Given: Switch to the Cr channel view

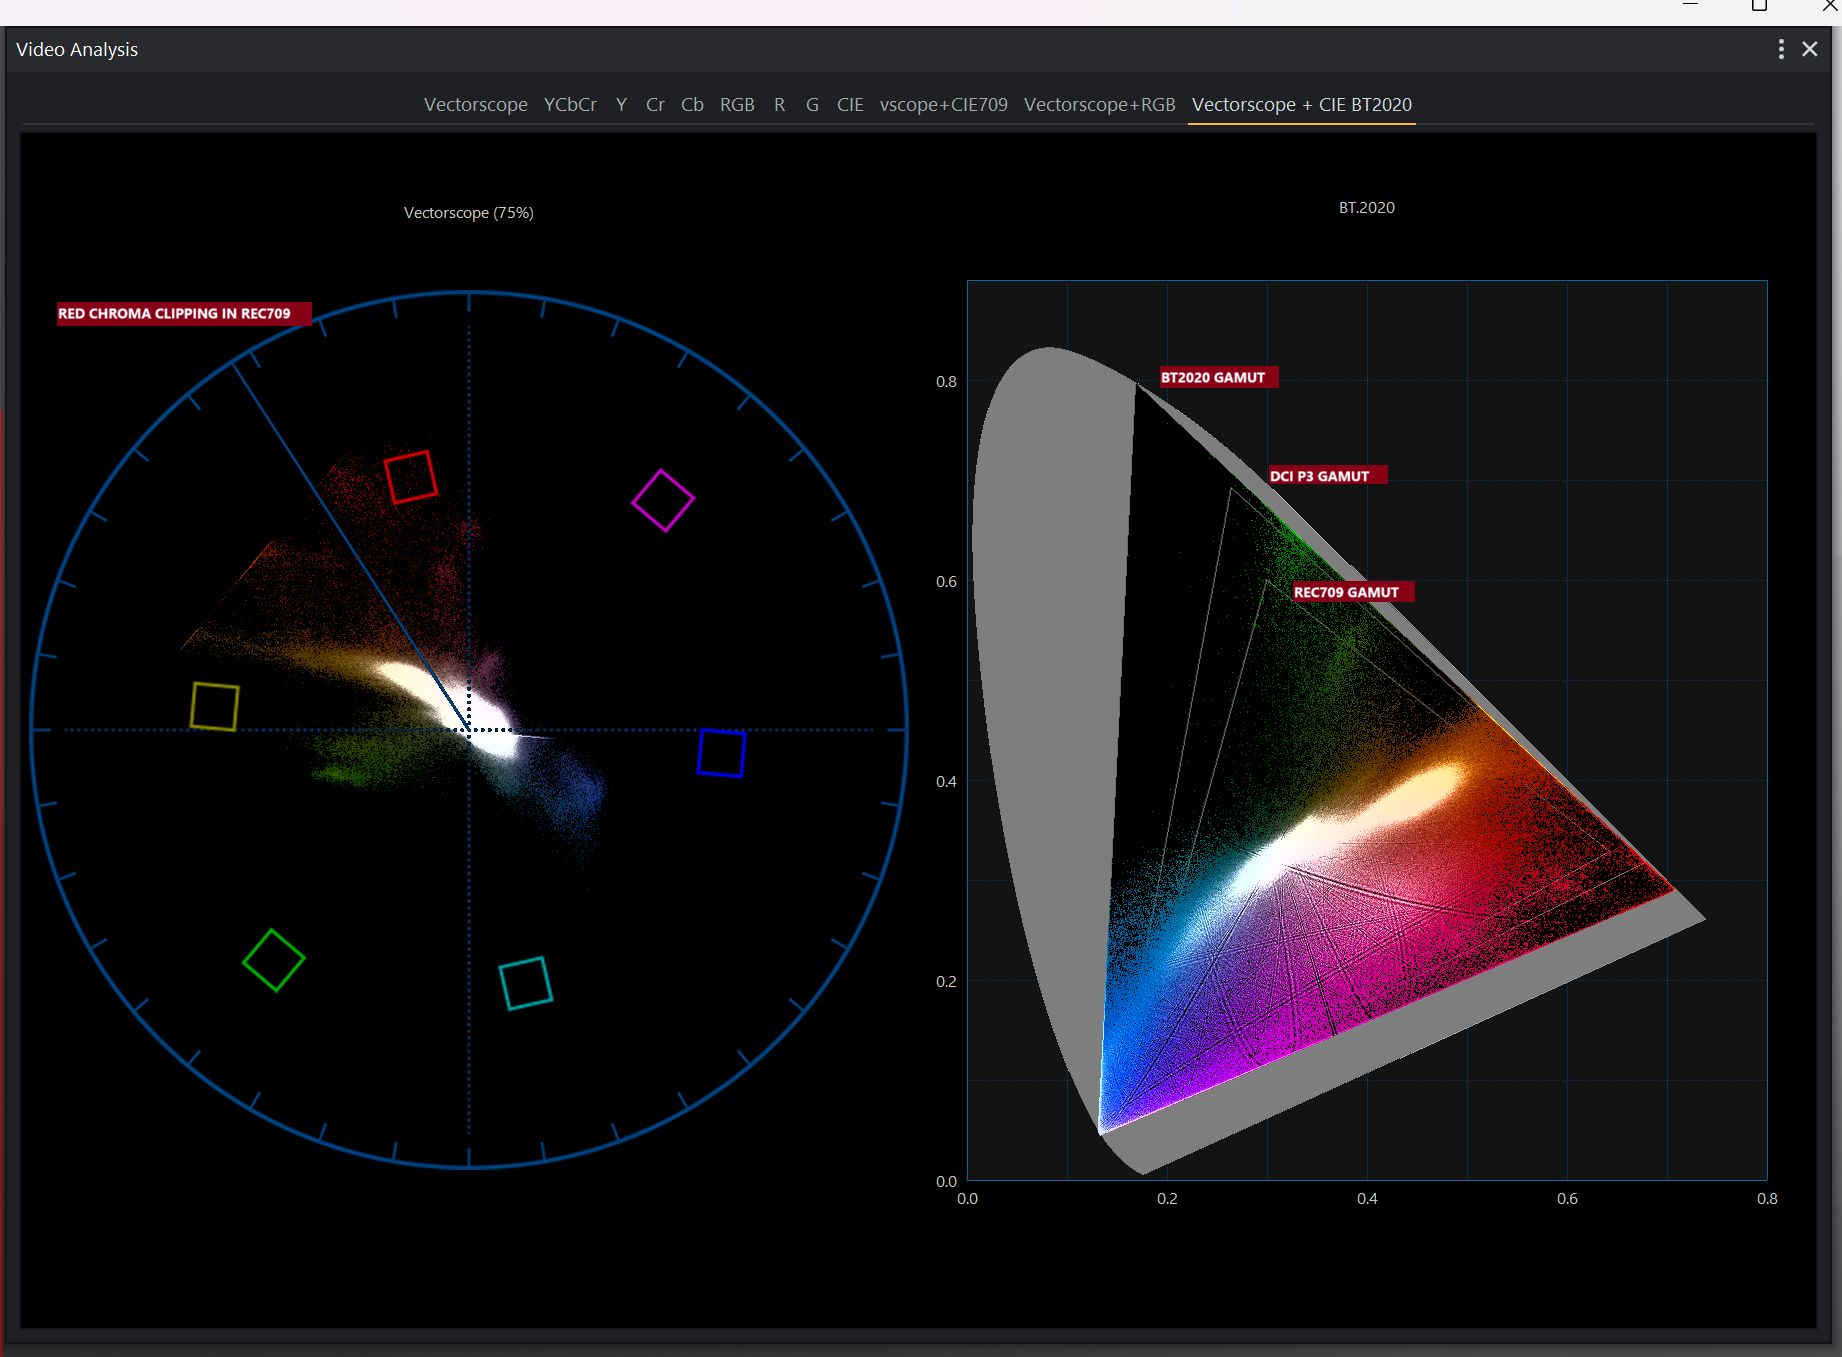Looking at the screenshot, I should 655,104.
